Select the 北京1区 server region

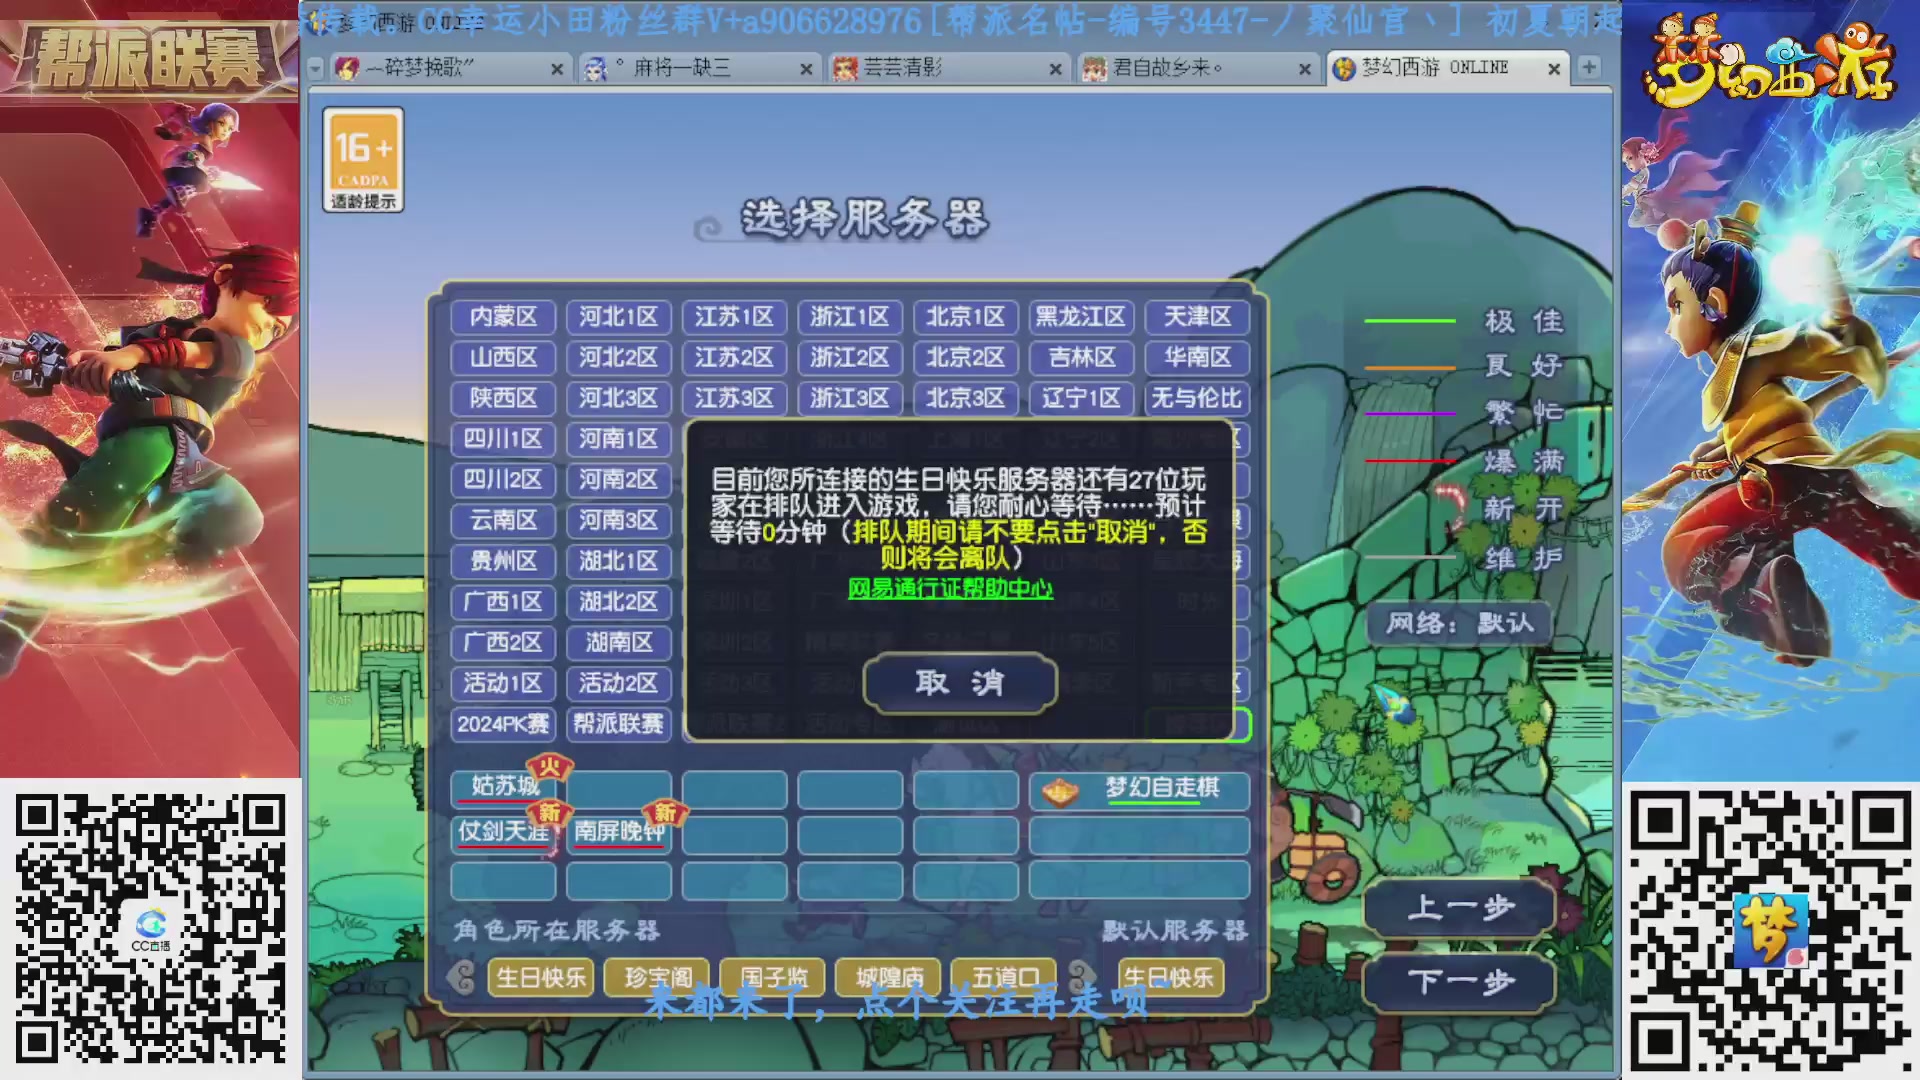965,317
